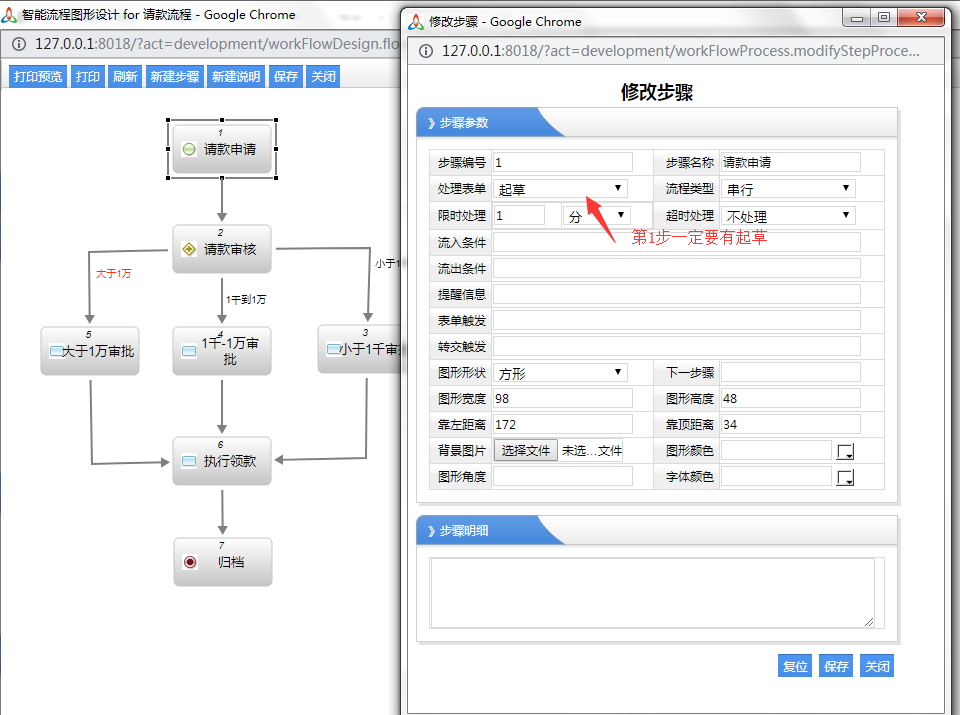Viewport: 960px width, 715px height.
Task: Click the task icon on 执行领款 node
Action: coord(189,462)
